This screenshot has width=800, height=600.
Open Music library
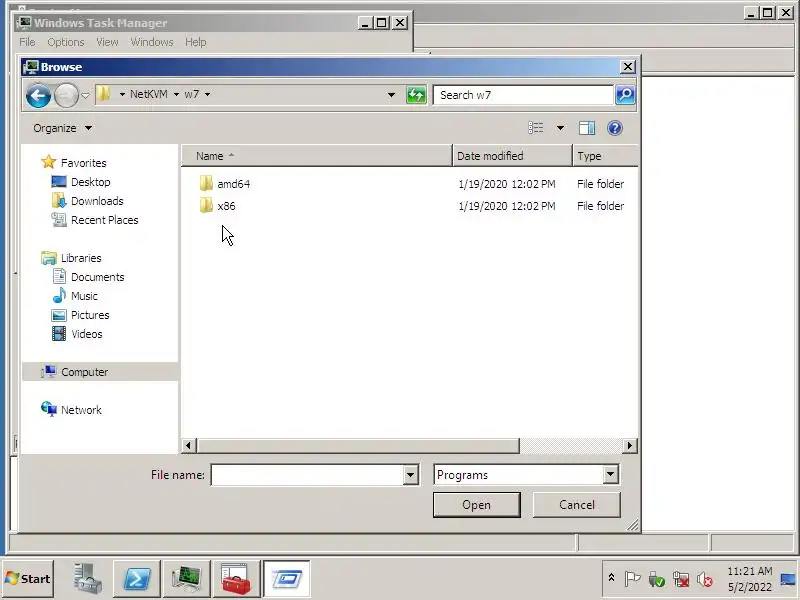(x=84, y=296)
